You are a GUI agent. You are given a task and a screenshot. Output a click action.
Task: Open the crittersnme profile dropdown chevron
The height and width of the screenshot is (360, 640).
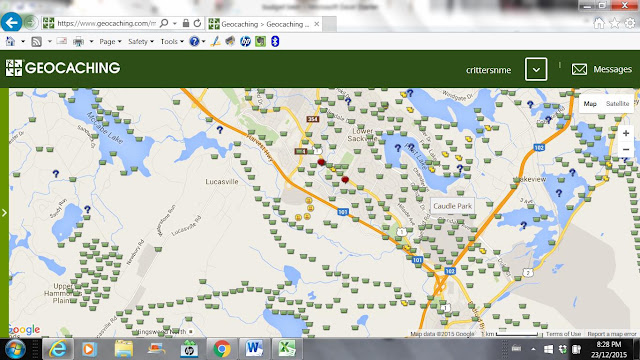point(536,69)
